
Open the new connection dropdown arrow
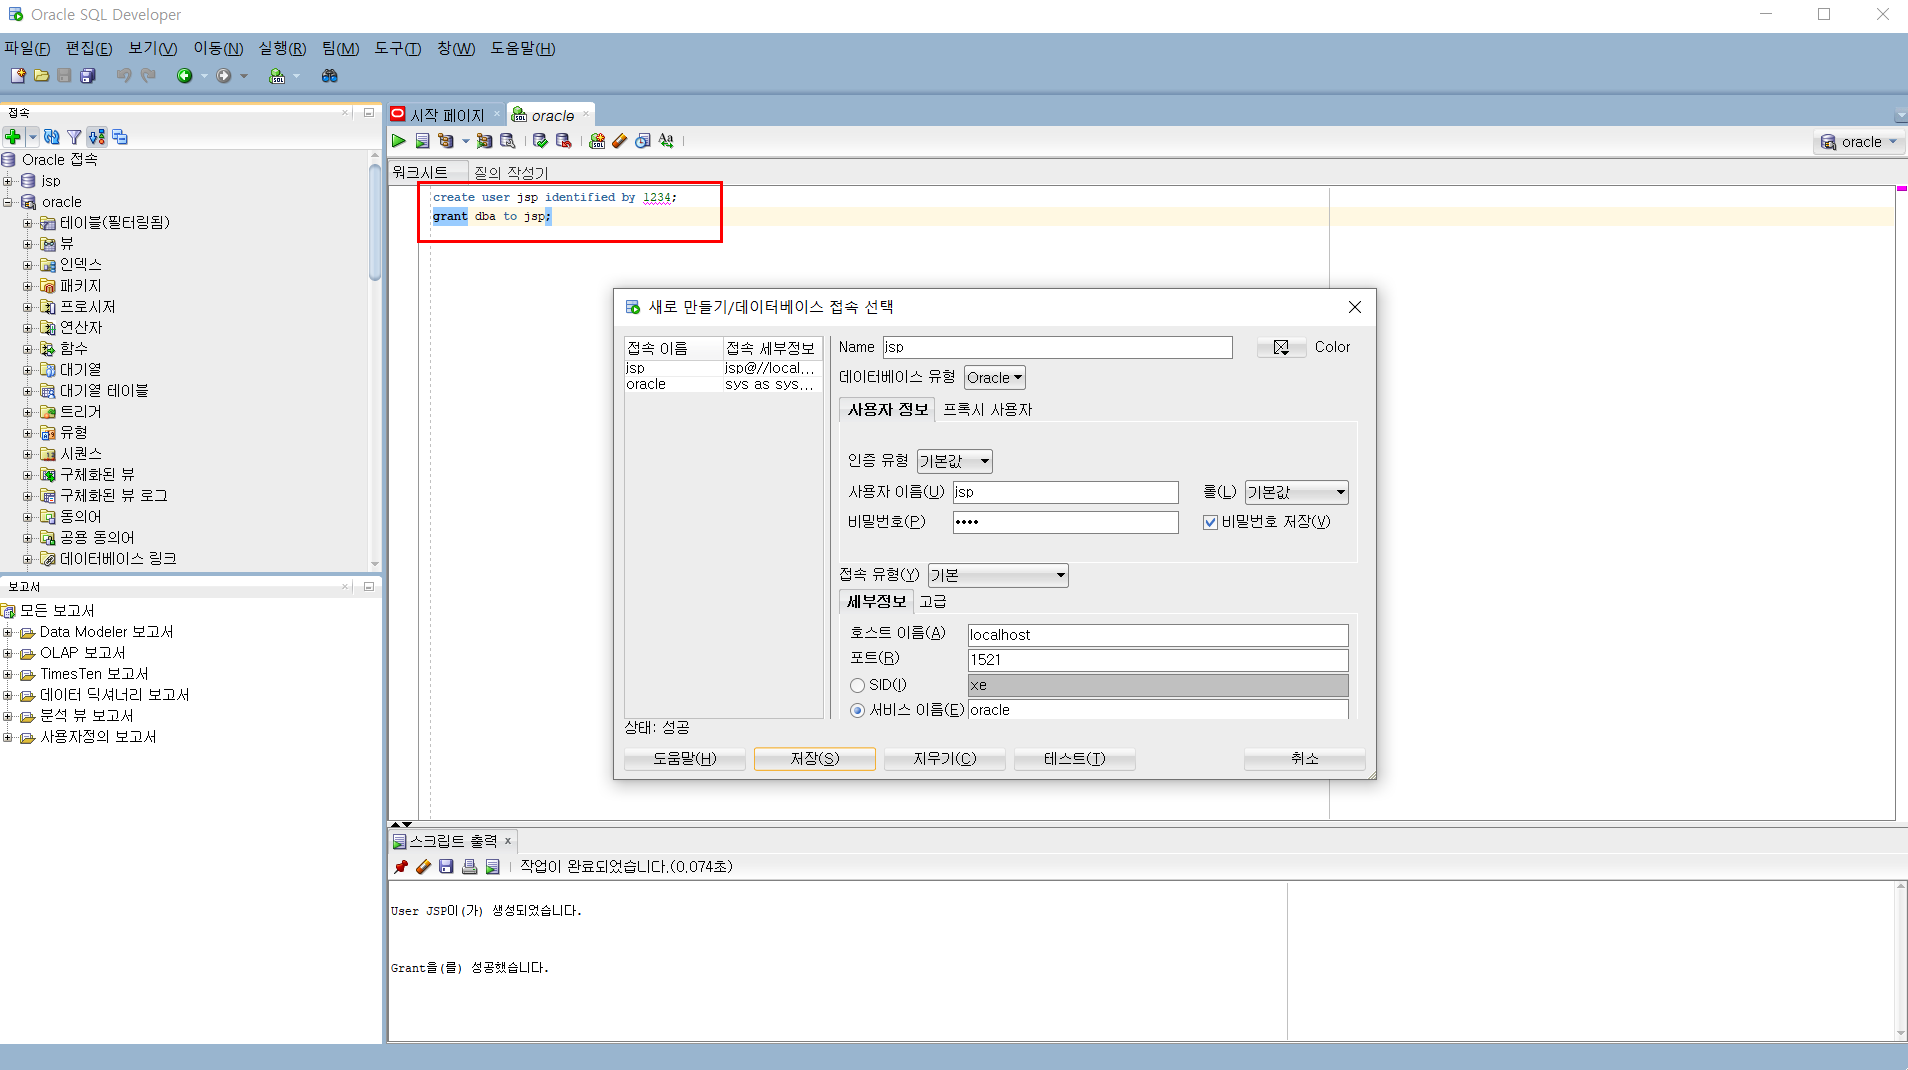(32, 137)
